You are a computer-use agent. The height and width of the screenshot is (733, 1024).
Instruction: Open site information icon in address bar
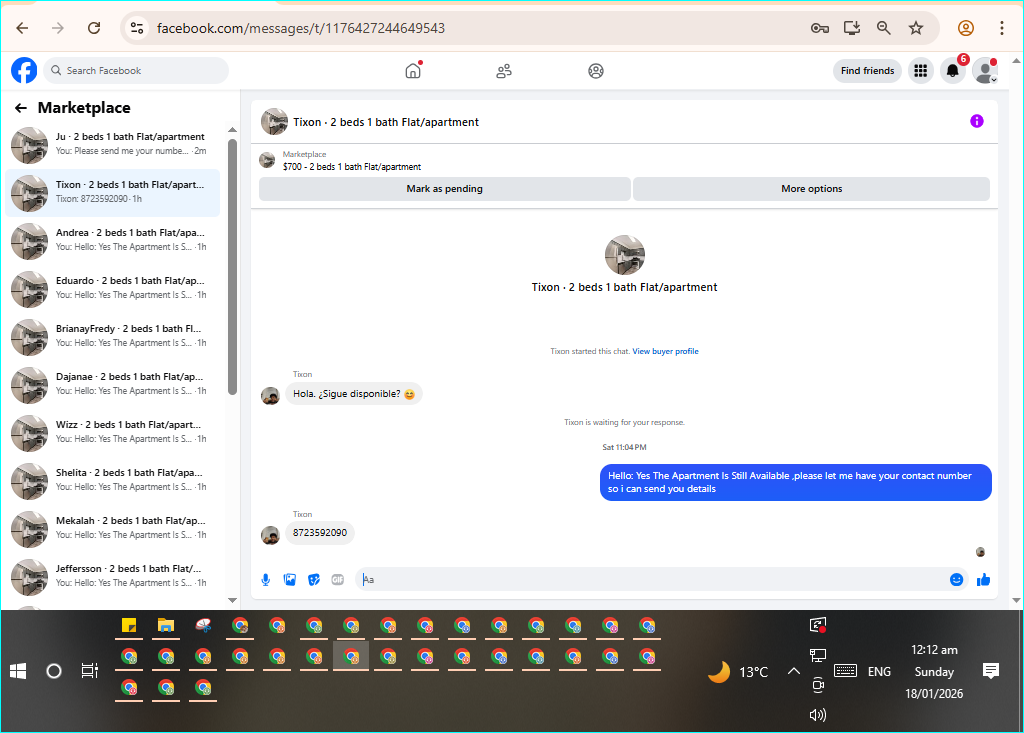point(137,28)
